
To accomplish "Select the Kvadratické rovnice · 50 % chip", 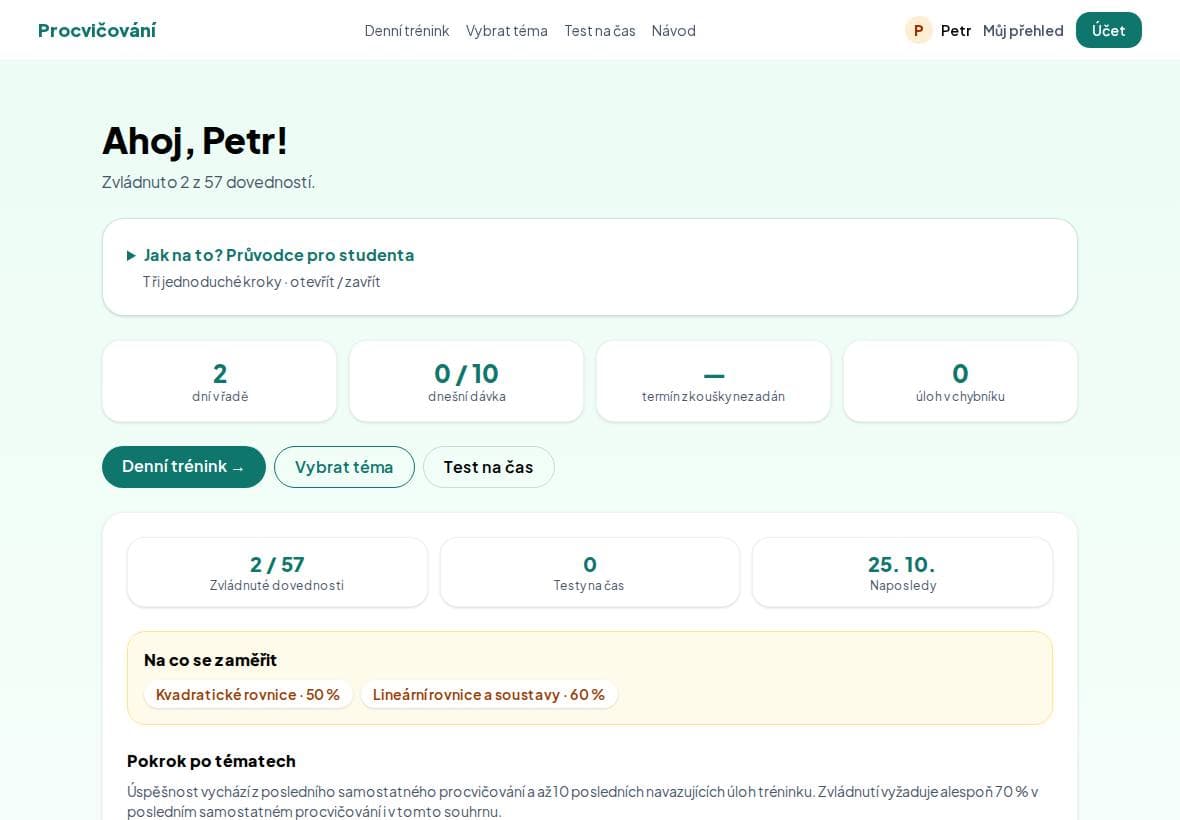I will coord(248,694).
